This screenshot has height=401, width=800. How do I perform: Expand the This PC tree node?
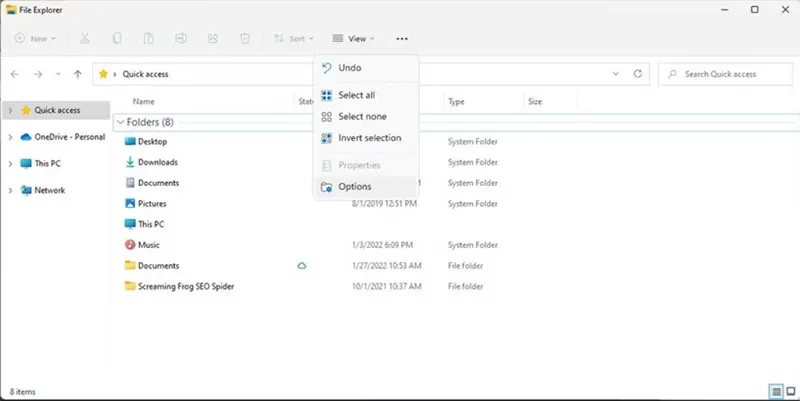coord(10,163)
